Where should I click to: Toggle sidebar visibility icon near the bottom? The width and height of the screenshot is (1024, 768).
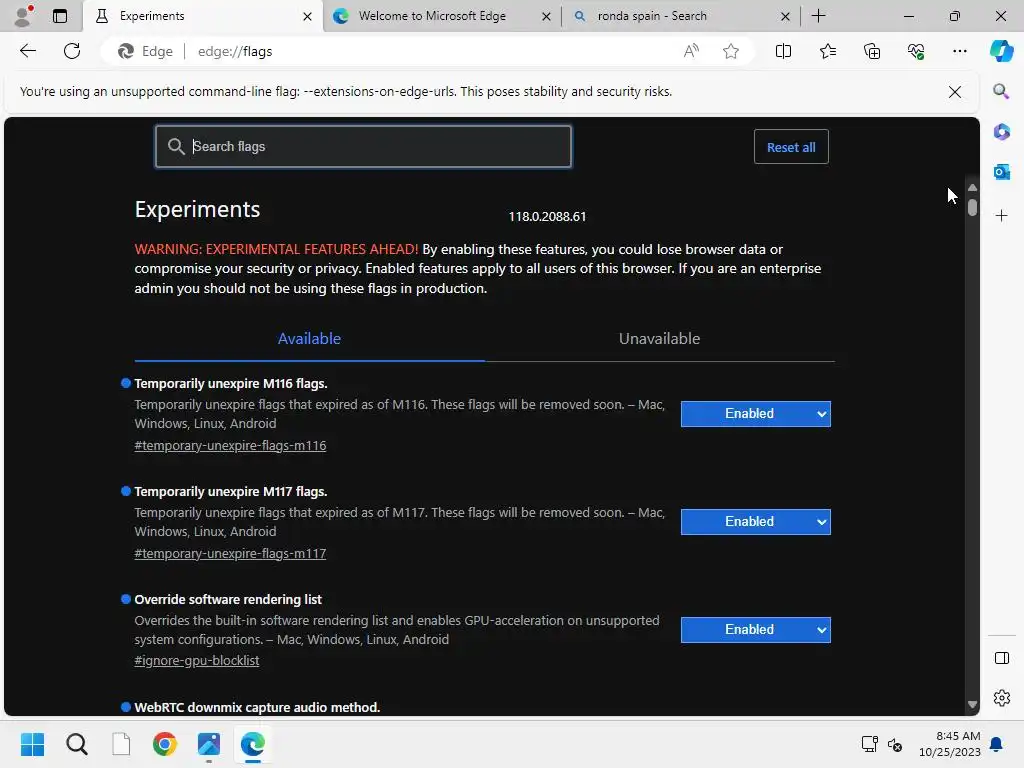pyautogui.click(x=1002, y=658)
